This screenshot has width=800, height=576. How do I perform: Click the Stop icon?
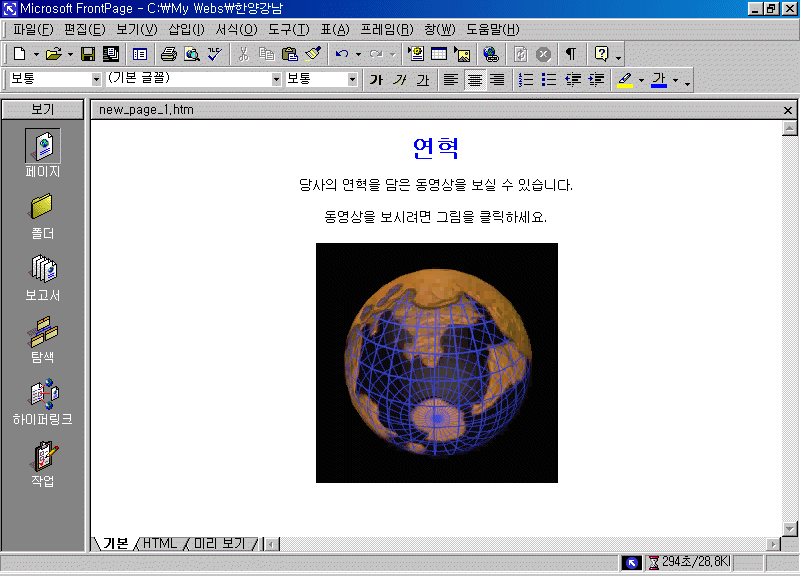543,54
